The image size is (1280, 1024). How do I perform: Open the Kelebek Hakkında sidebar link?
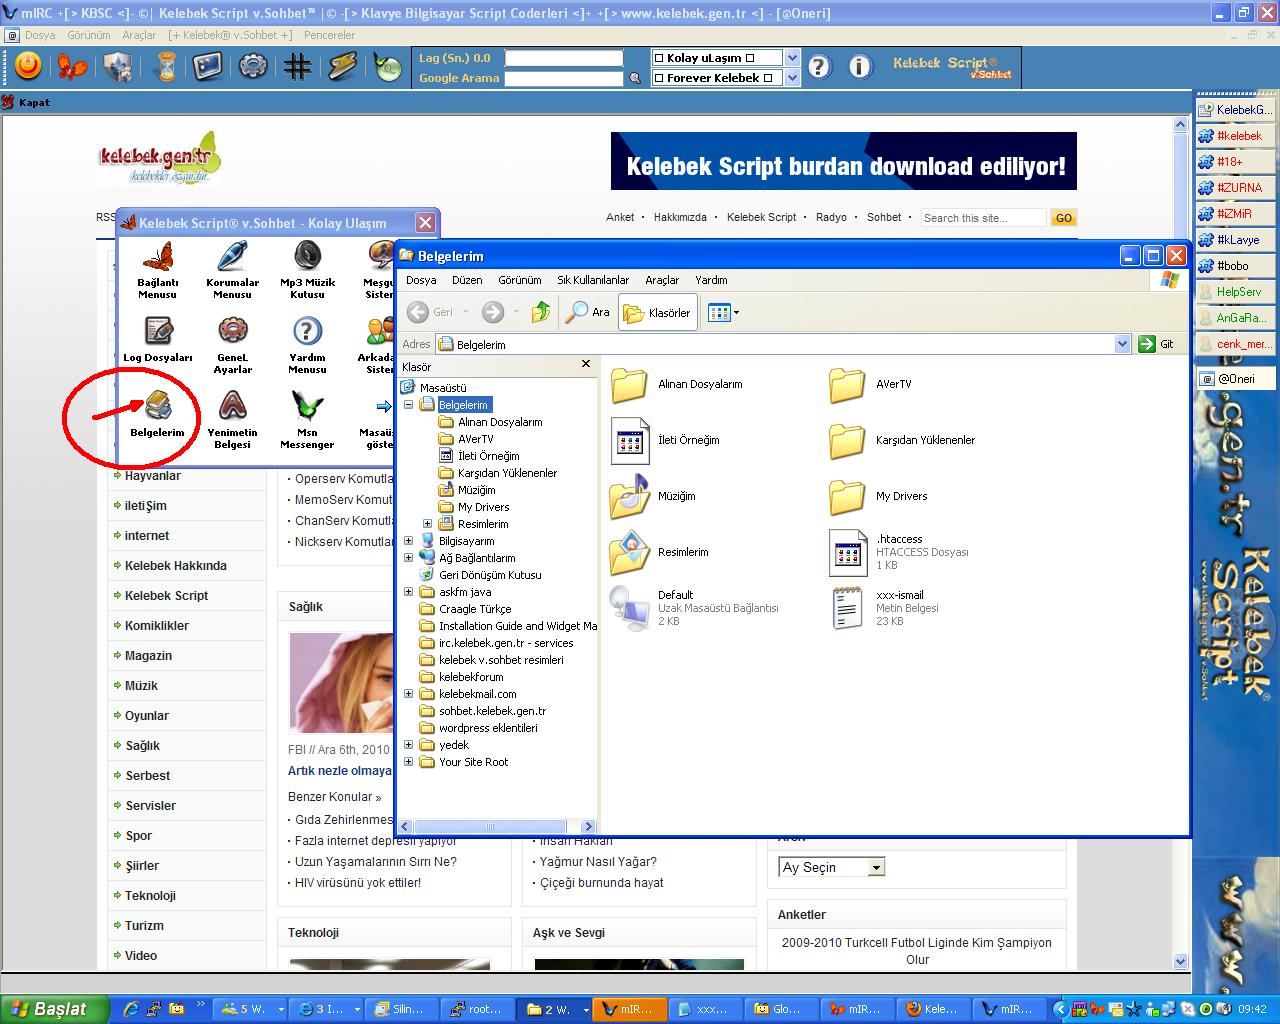(x=176, y=566)
